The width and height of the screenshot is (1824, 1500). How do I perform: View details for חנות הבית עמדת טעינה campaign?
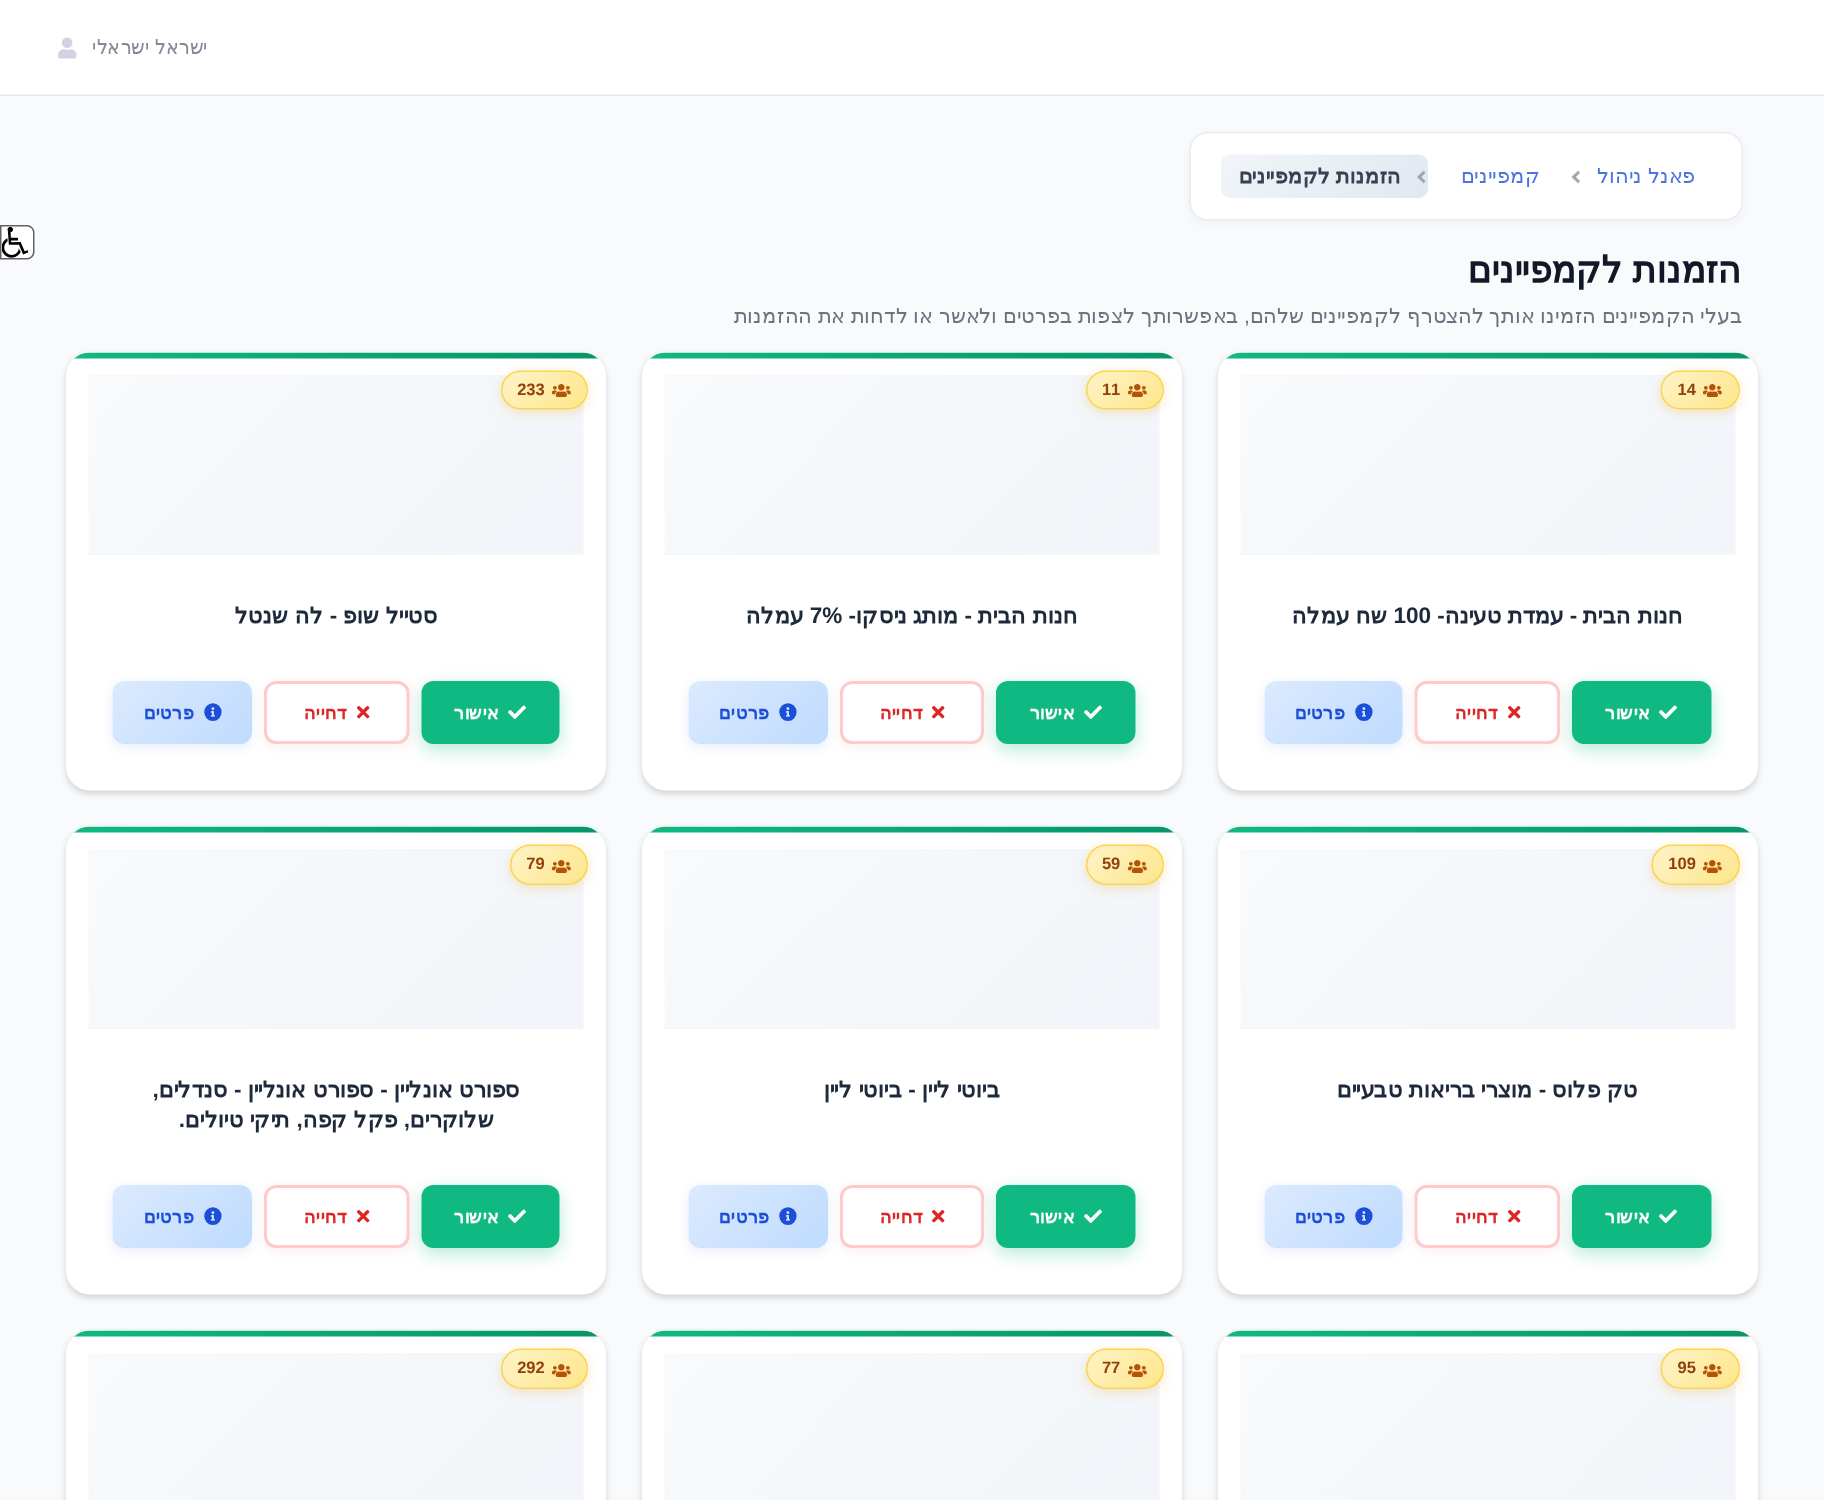[x=1333, y=712]
